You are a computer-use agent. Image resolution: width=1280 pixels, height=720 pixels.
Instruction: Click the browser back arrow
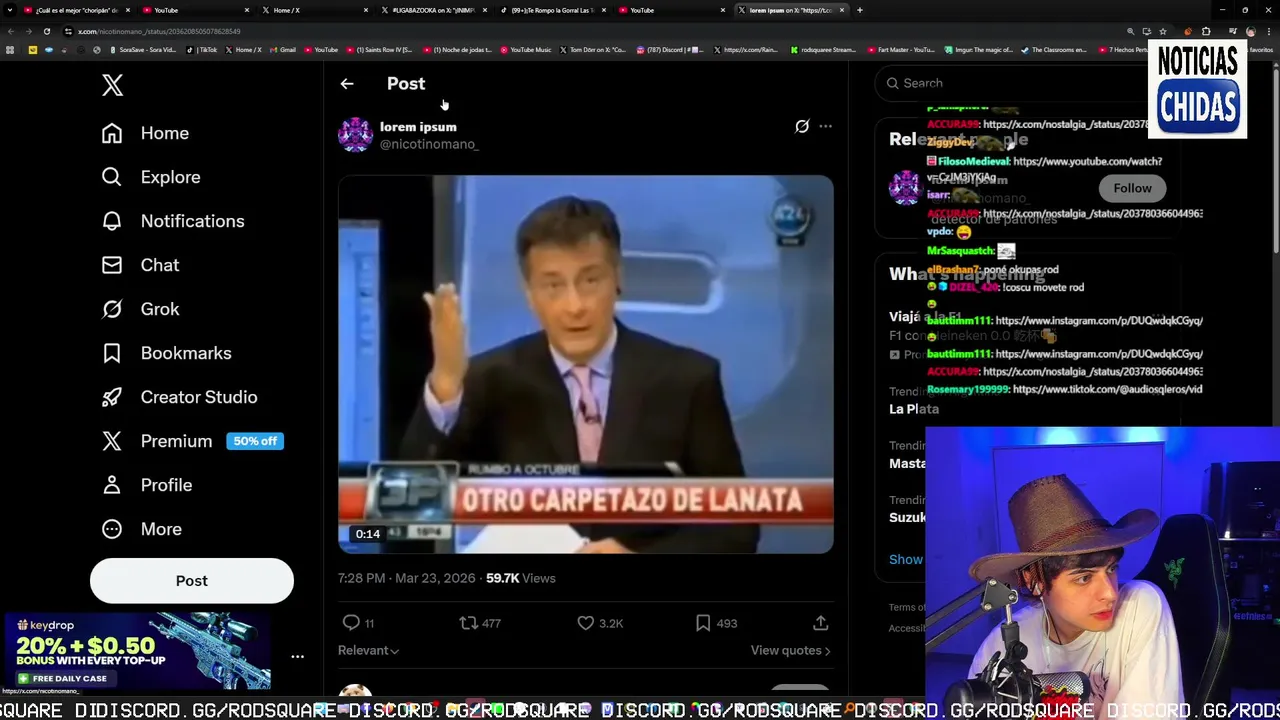pyautogui.click(x=10, y=31)
